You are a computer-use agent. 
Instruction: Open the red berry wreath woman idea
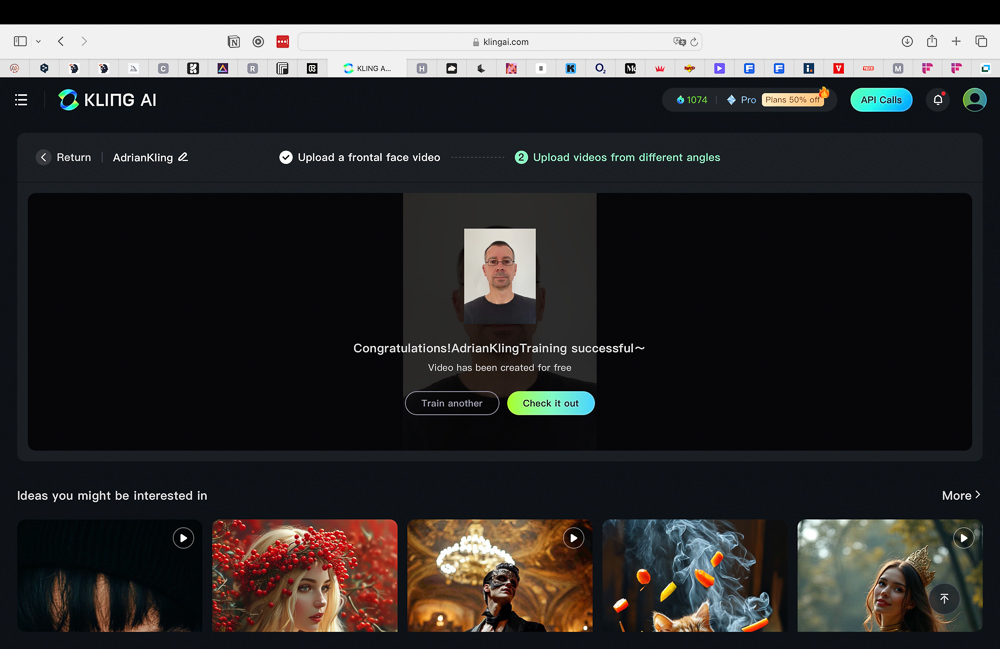(304, 575)
